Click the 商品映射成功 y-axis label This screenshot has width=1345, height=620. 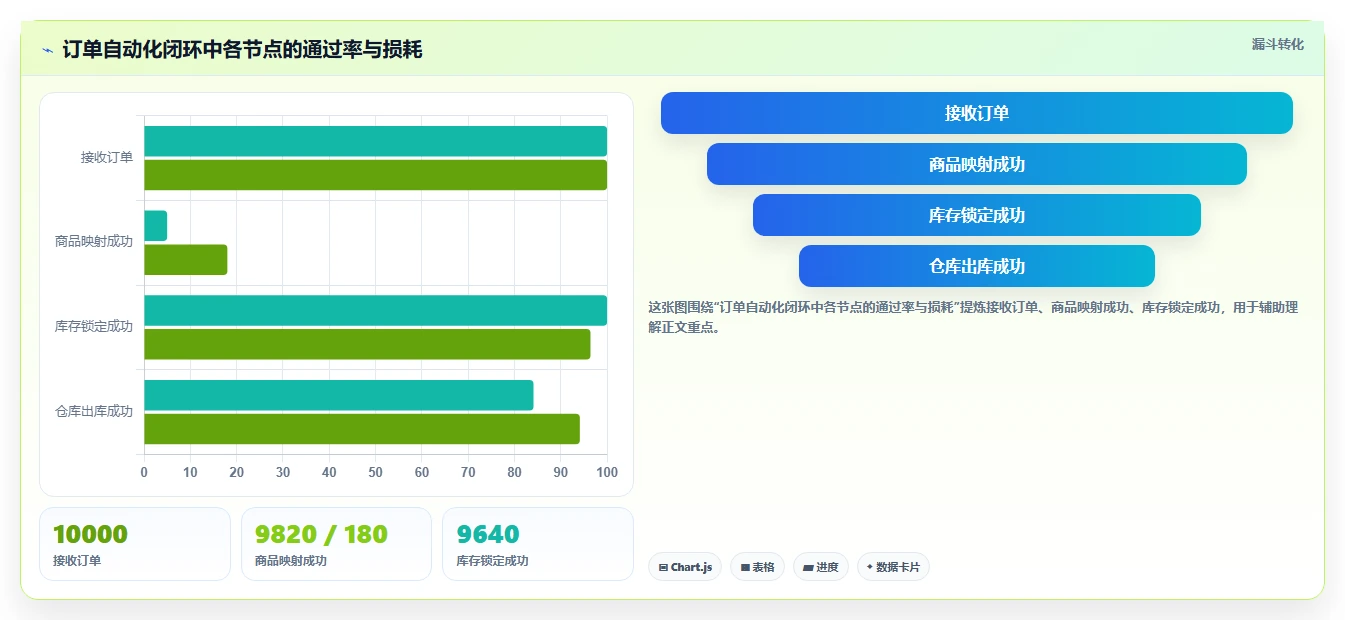pyautogui.click(x=94, y=242)
